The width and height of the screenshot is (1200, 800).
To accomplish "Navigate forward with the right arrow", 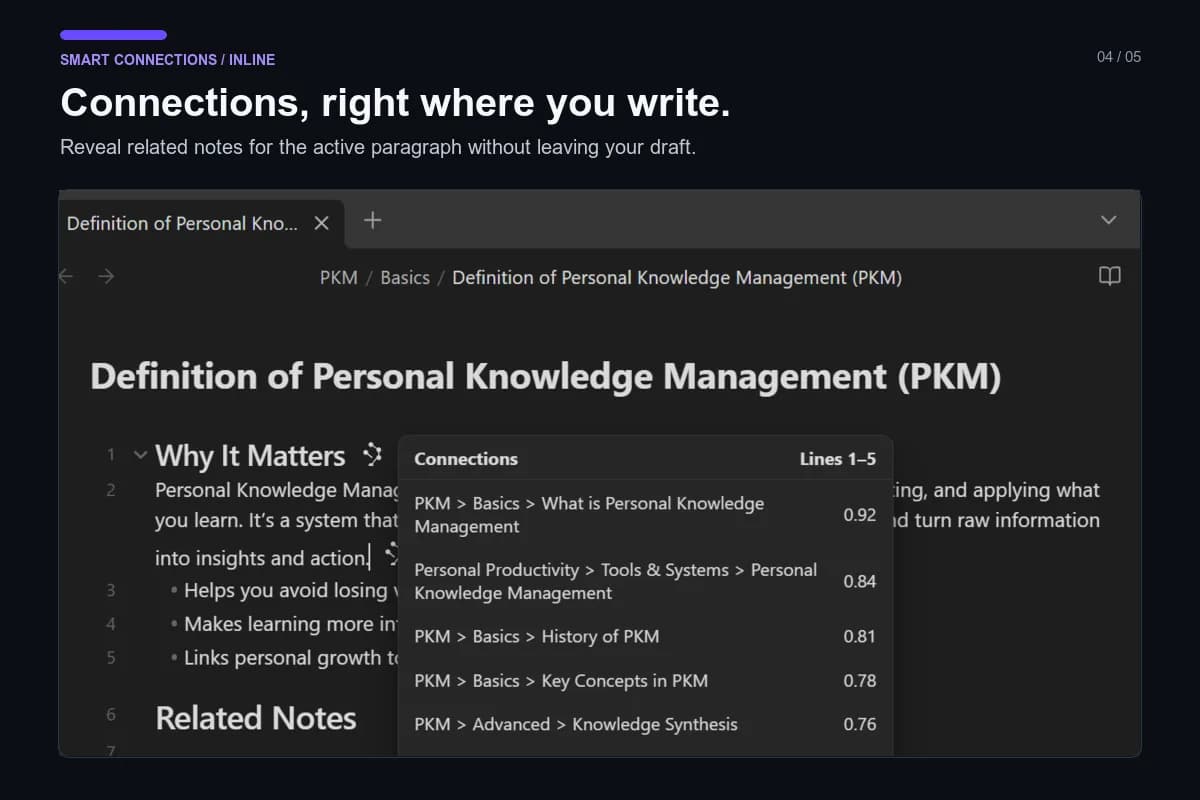I will pos(106,276).
